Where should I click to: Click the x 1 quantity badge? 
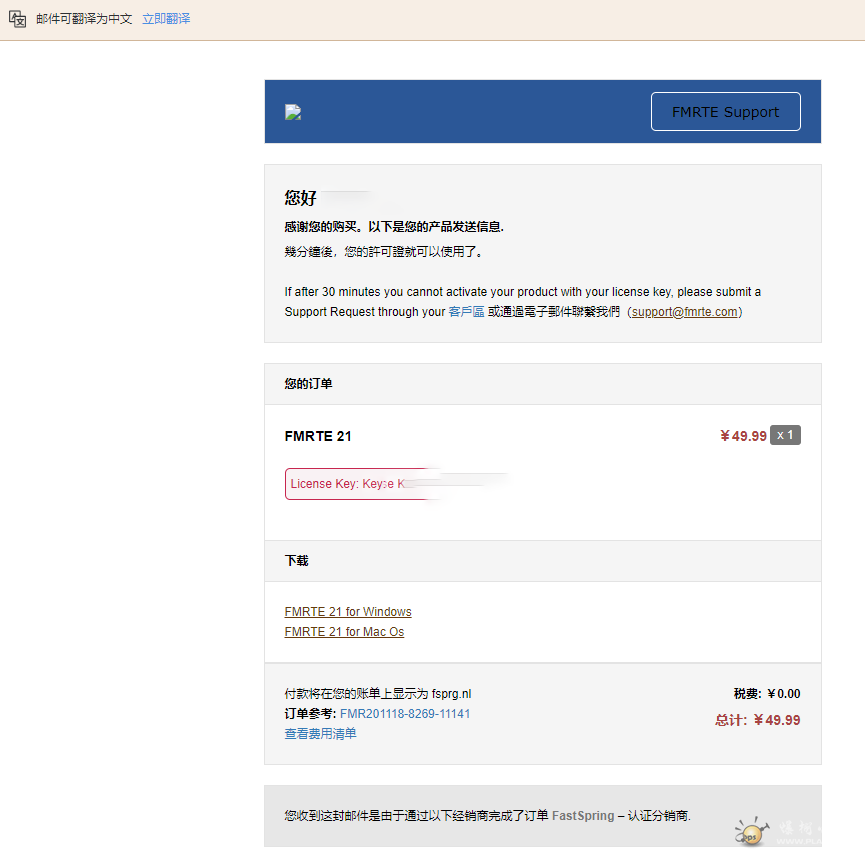tap(785, 435)
